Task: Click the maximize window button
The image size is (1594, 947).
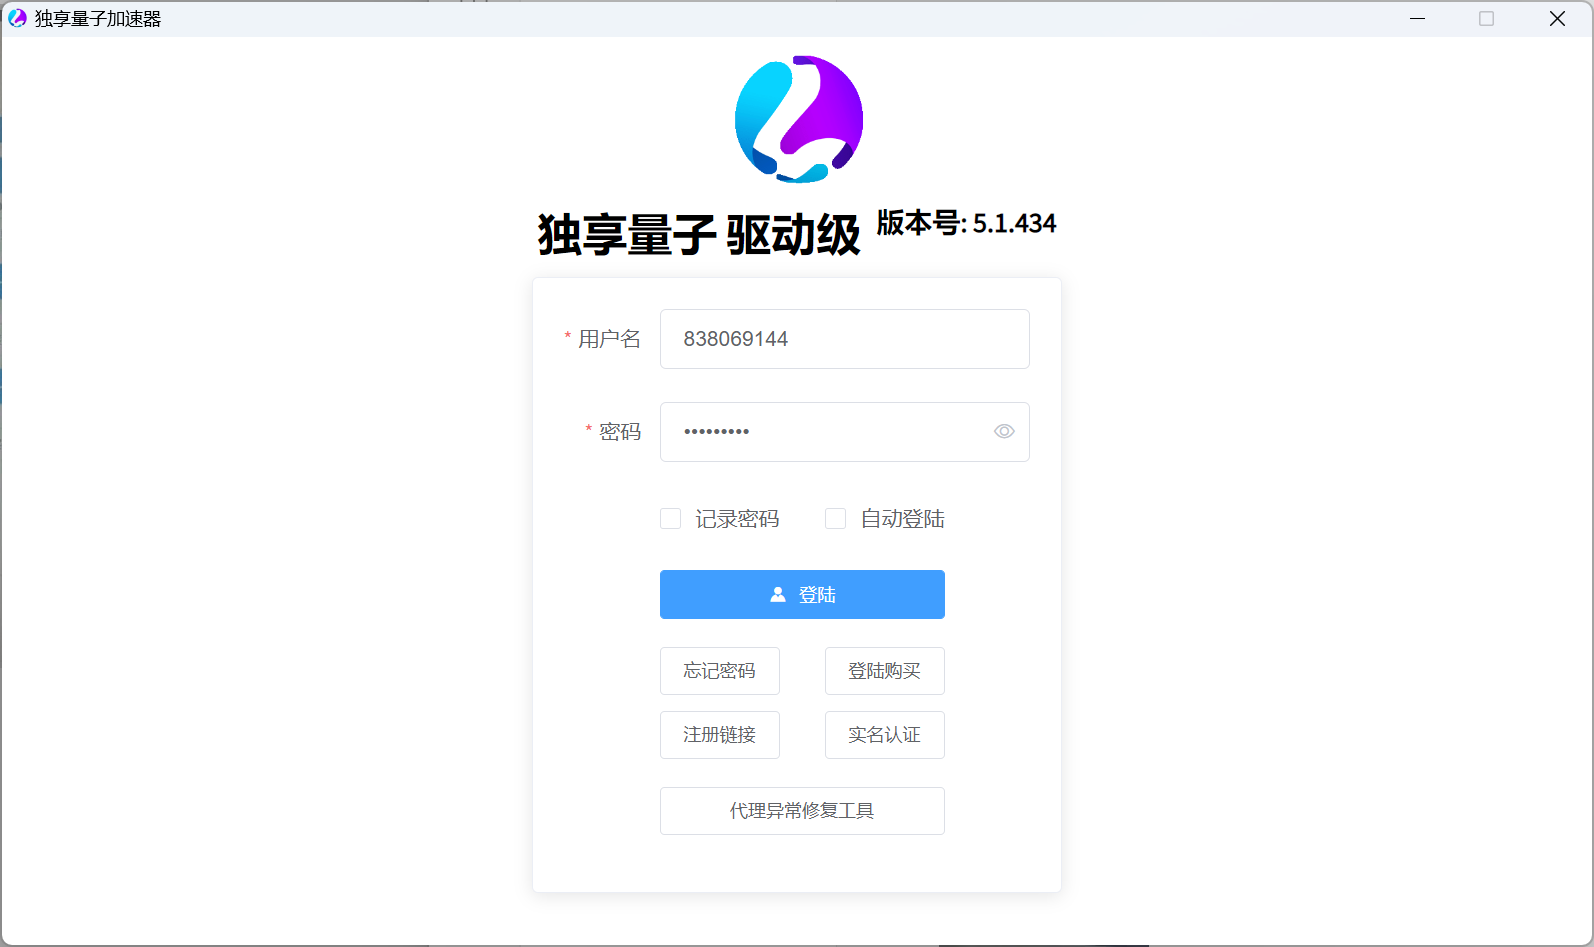Action: click(x=1487, y=18)
